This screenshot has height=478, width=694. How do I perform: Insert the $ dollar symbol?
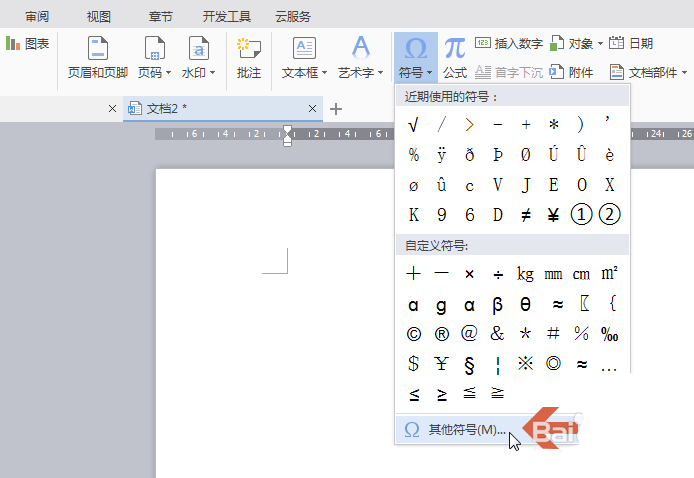pyautogui.click(x=413, y=363)
